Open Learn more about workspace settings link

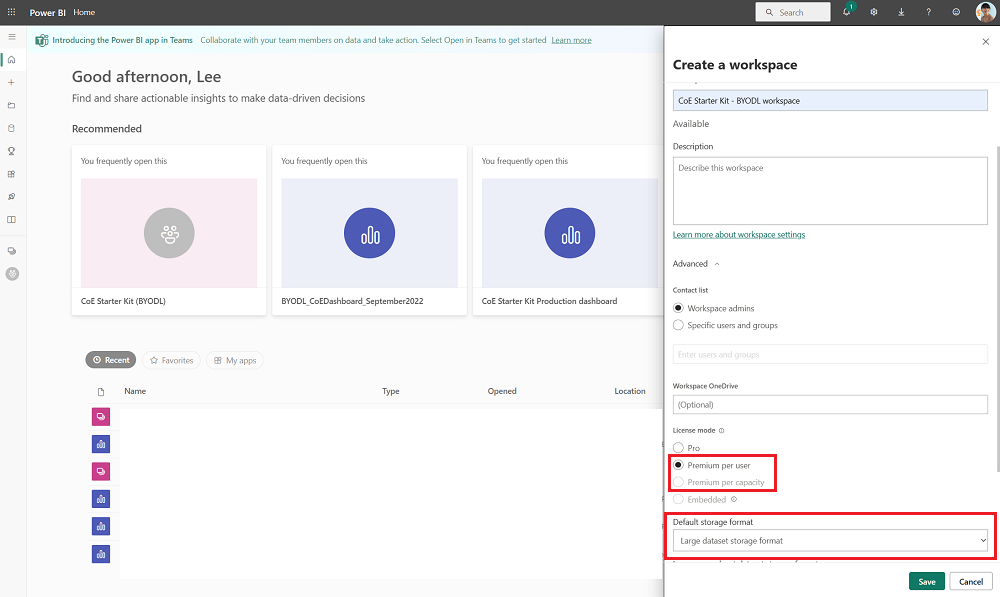coord(739,235)
